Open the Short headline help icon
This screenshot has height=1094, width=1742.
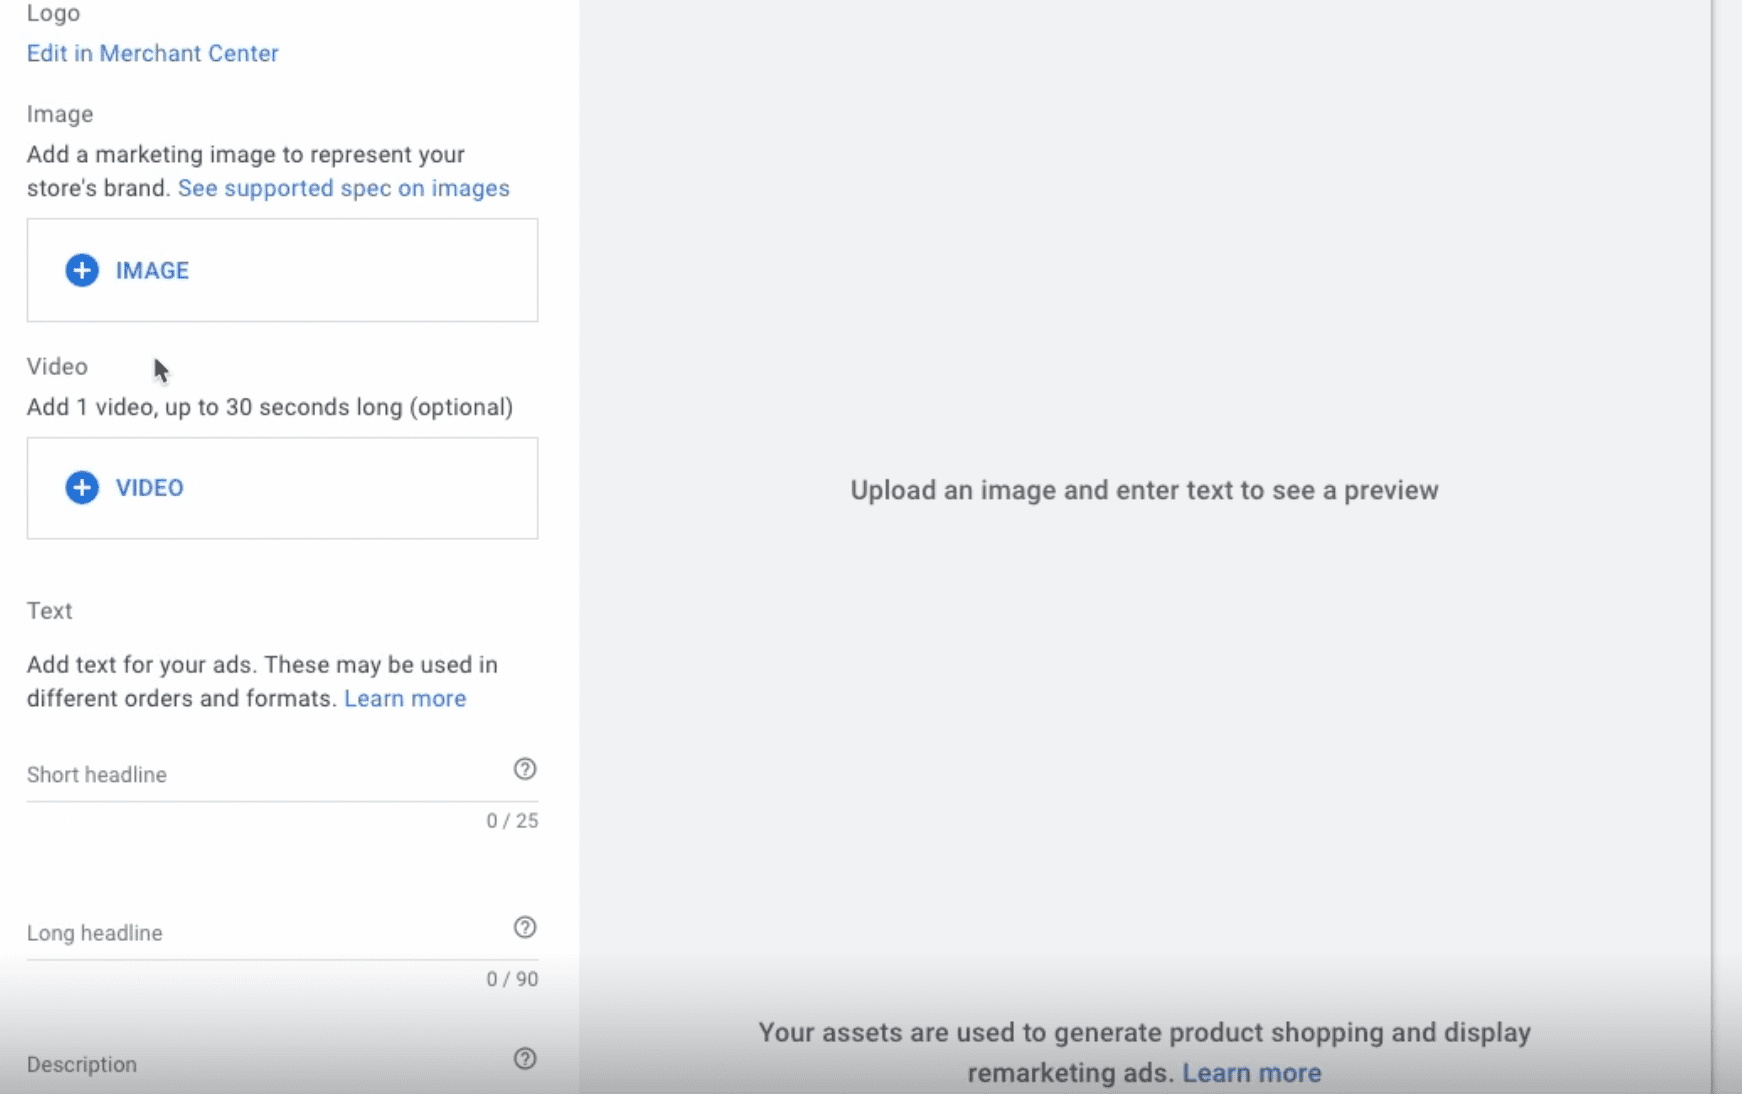(x=525, y=769)
